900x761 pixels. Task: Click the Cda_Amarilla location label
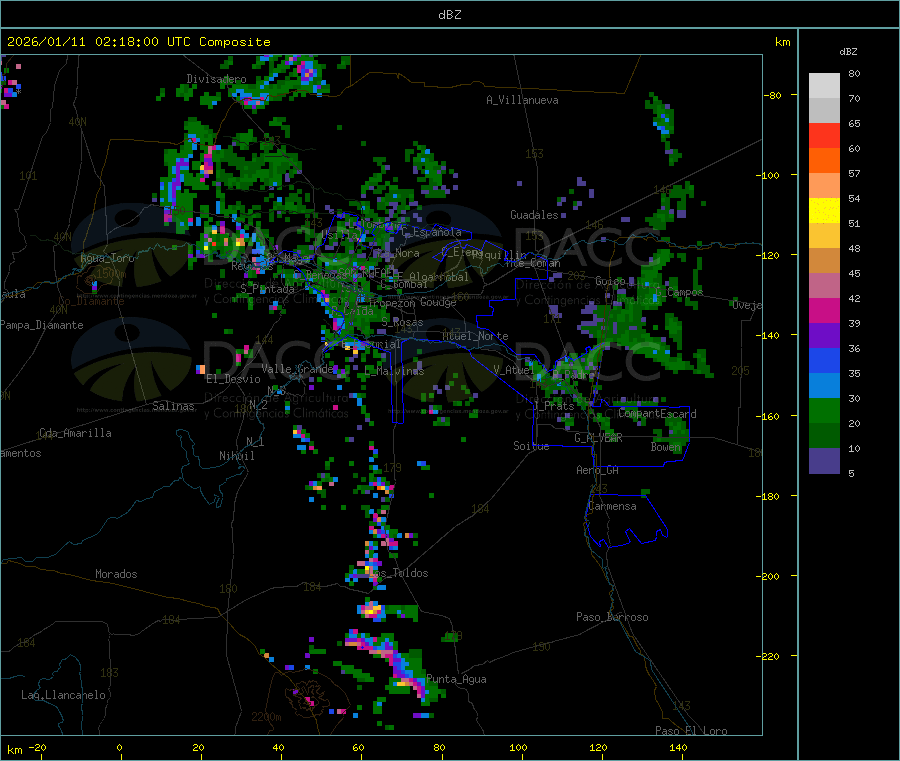pyautogui.click(x=75, y=433)
